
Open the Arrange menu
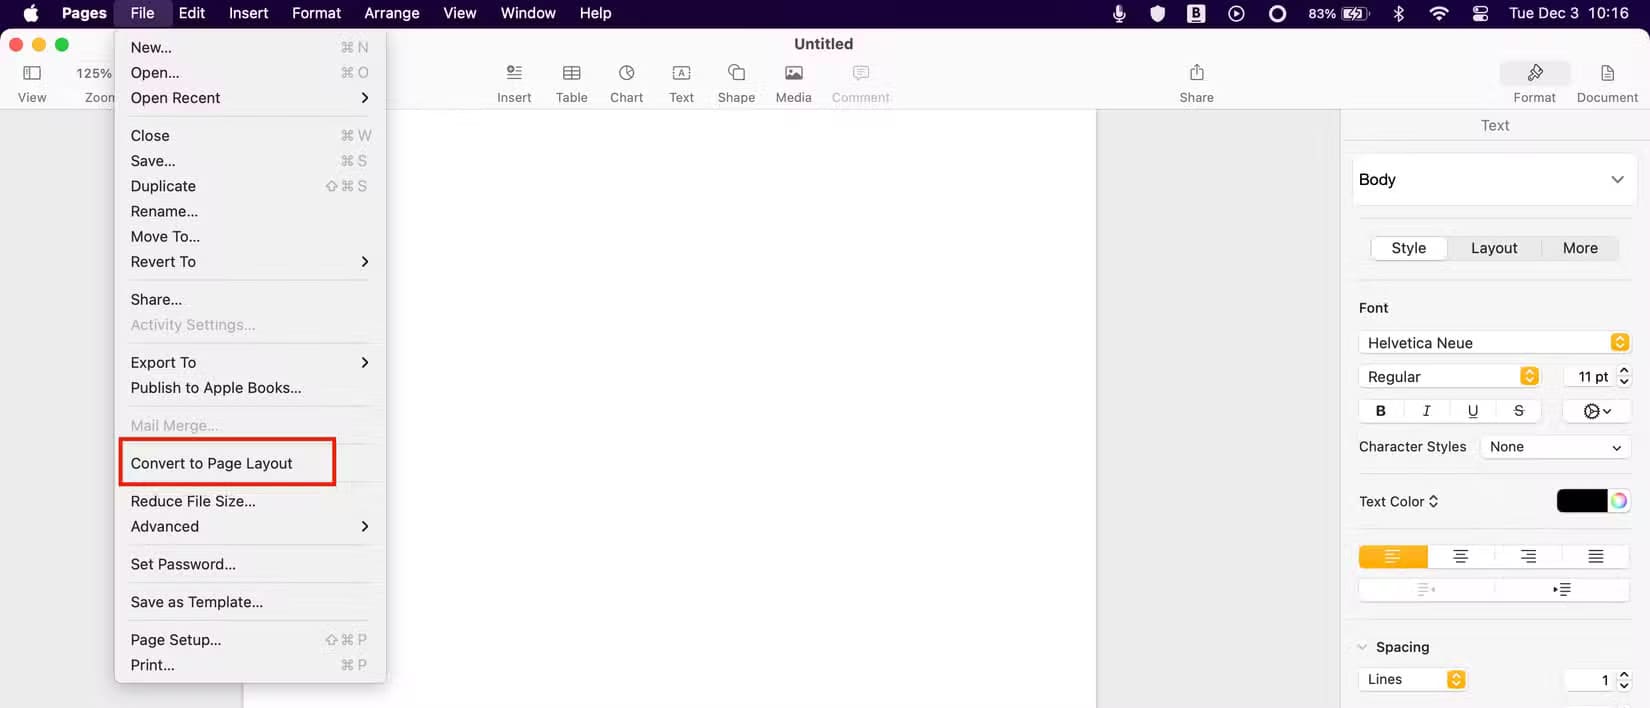[391, 13]
